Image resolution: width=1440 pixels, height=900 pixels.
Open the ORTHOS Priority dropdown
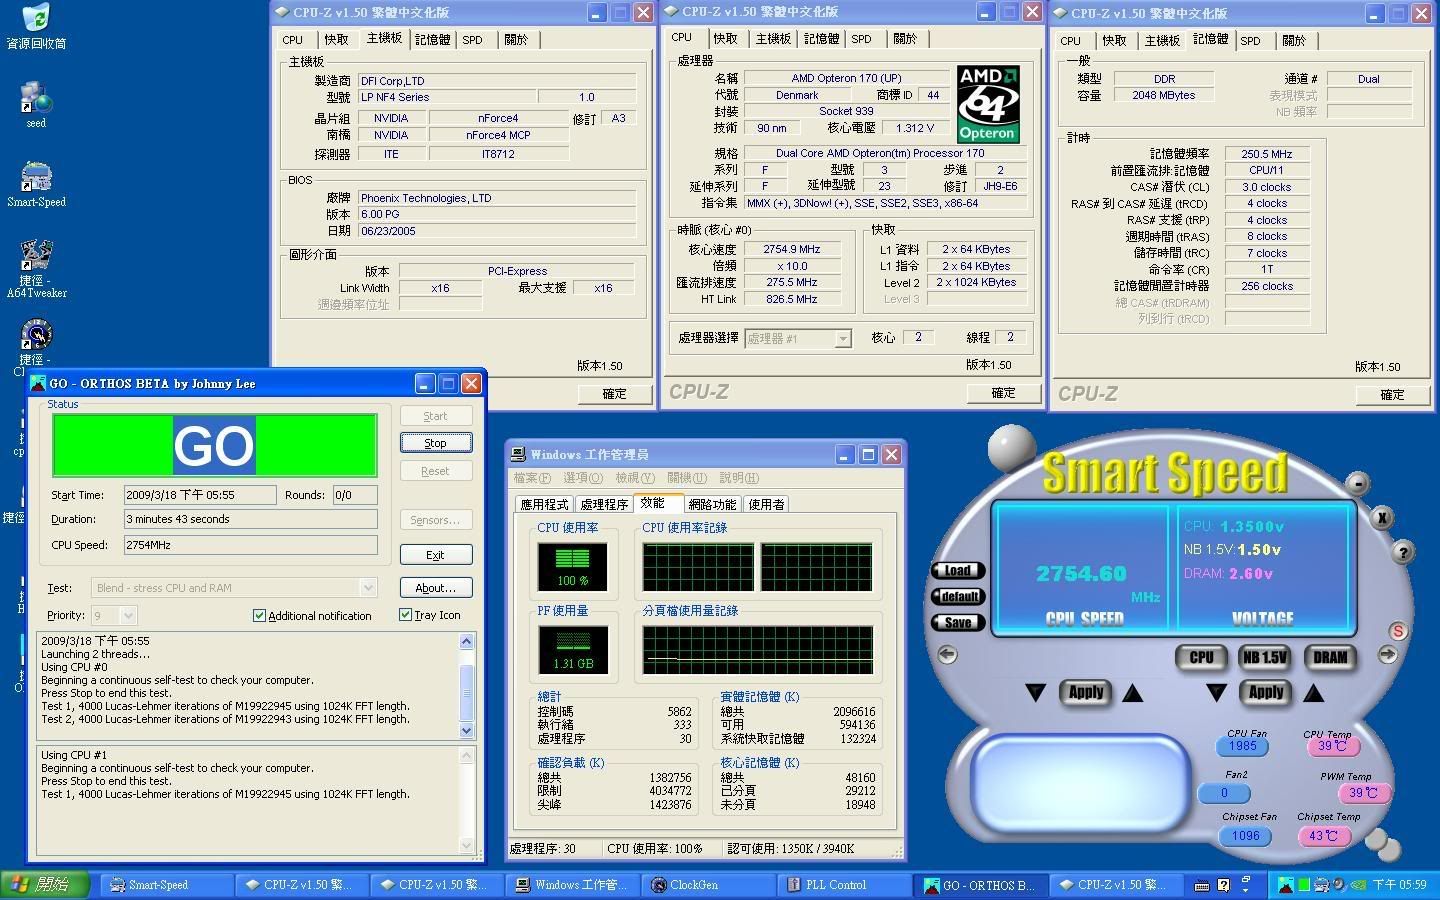127,615
